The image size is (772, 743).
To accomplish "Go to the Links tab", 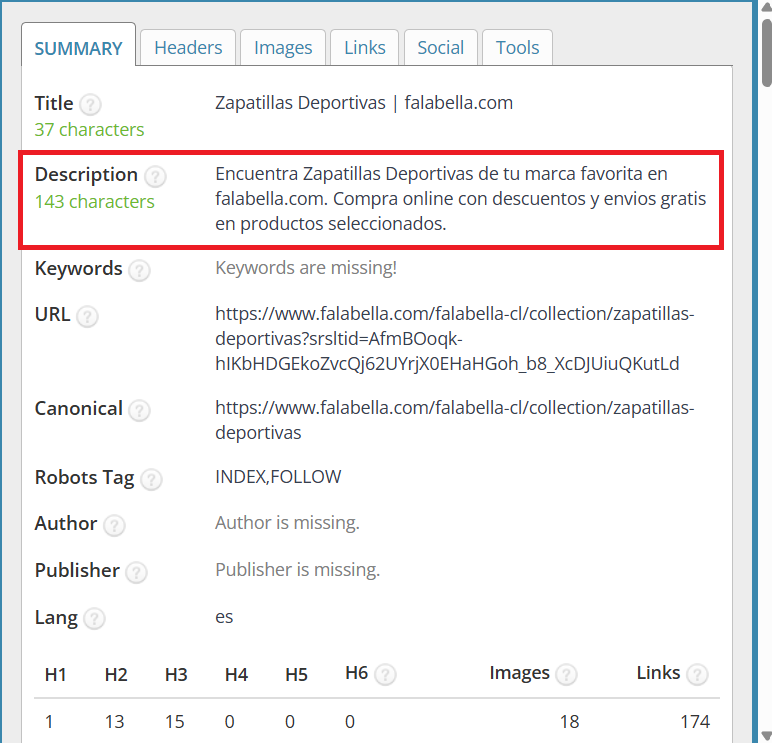I will click(x=365, y=48).
